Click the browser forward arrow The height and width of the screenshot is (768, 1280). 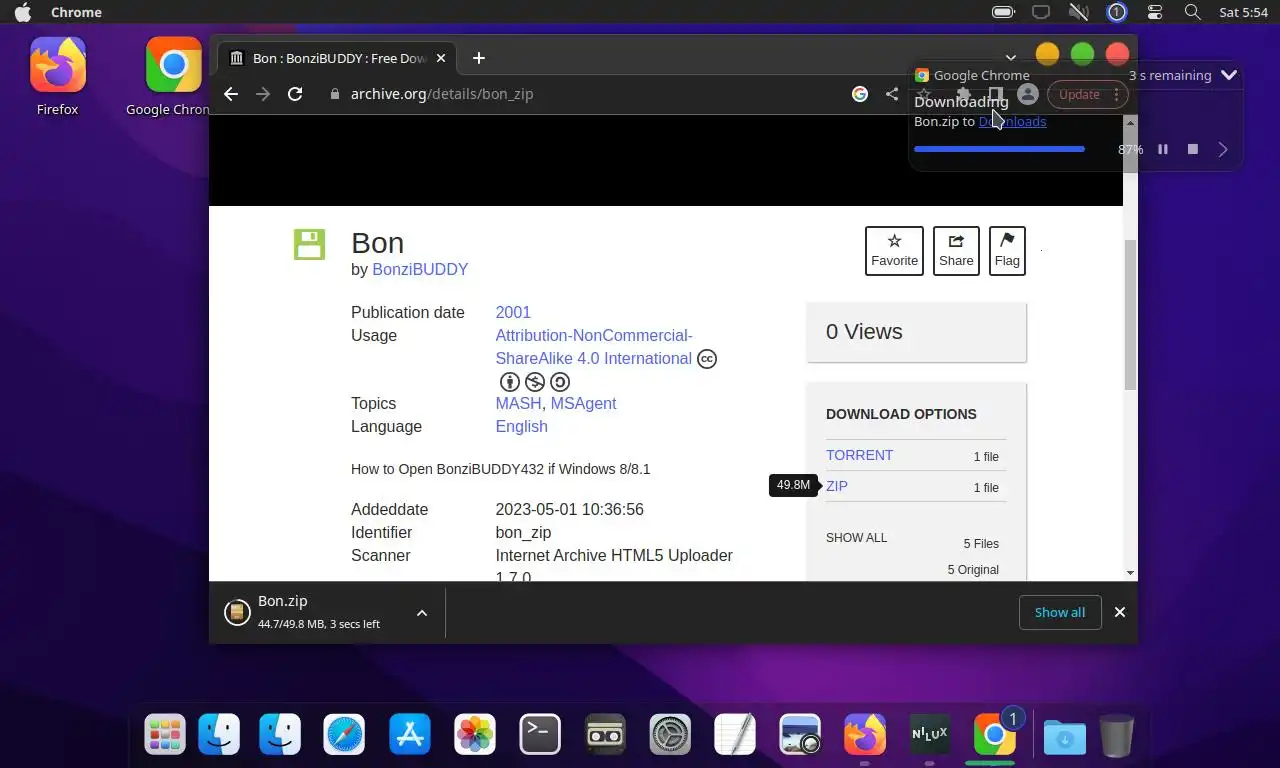[x=263, y=94]
